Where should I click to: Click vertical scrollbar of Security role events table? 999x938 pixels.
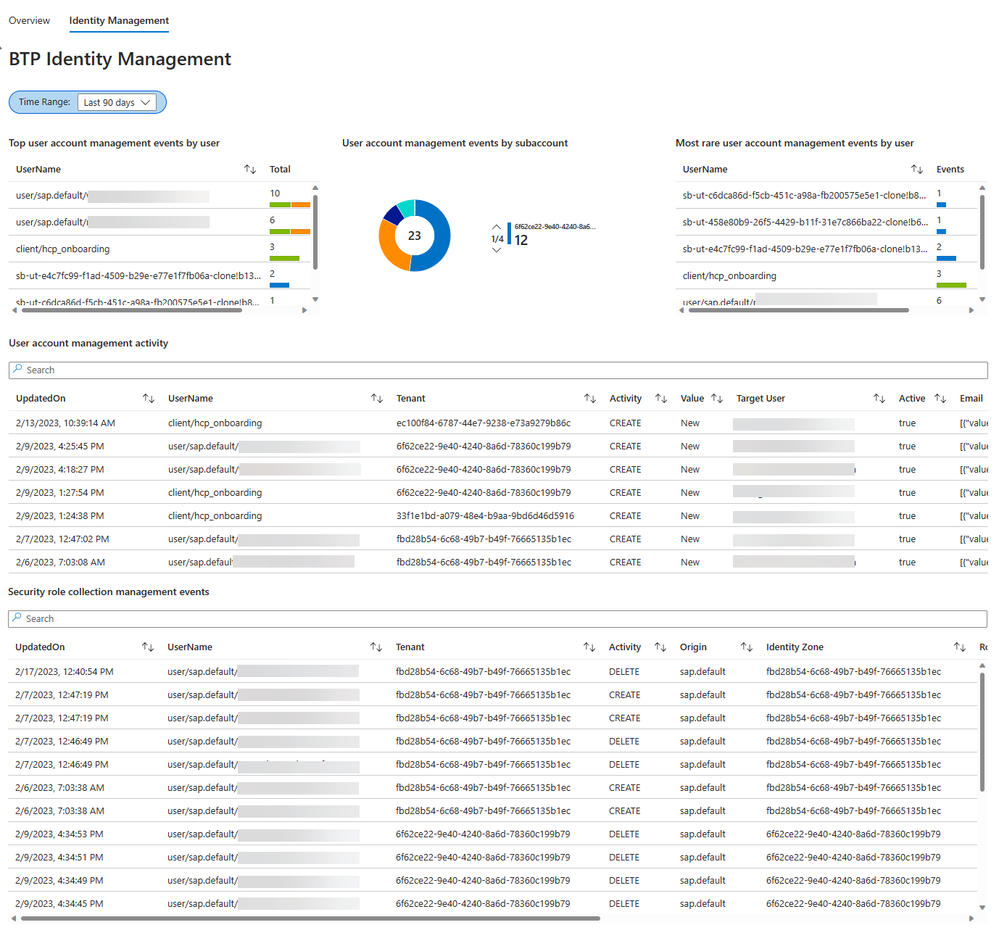[982, 730]
